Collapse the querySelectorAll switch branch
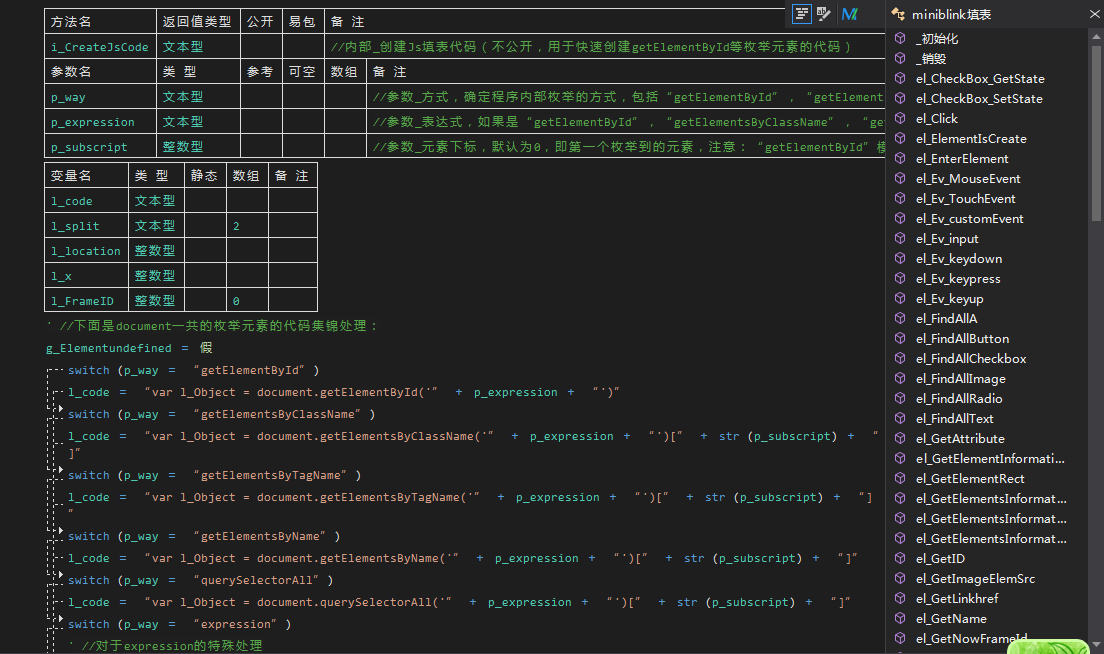Screen dimensions: 1104x654 59,575
